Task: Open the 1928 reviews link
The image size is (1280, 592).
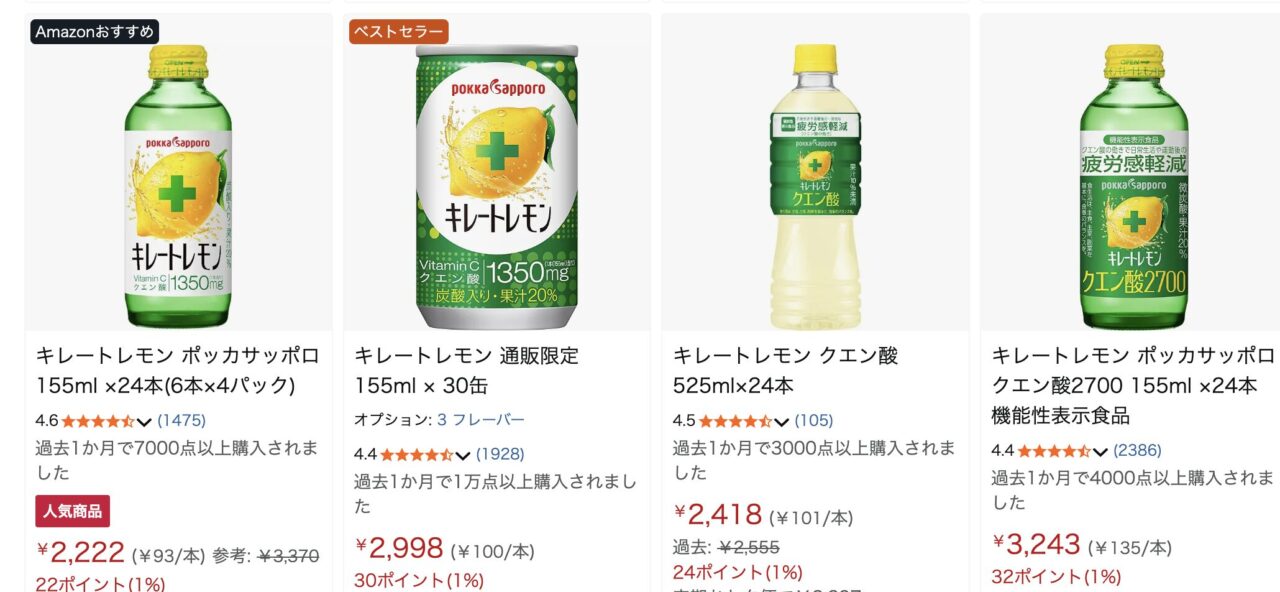Action: 500,454
